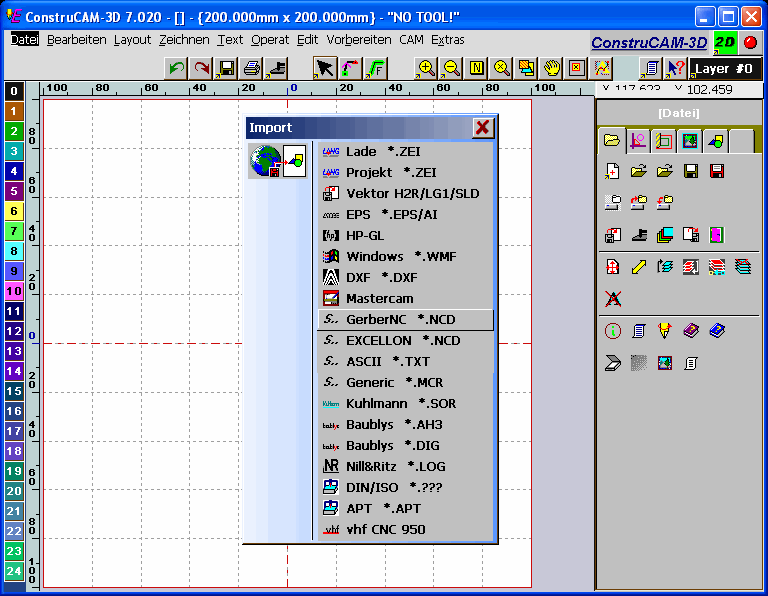Image resolution: width=768 pixels, height=596 pixels.
Task: Select the arrow pointer selection tool
Action: click(324, 68)
